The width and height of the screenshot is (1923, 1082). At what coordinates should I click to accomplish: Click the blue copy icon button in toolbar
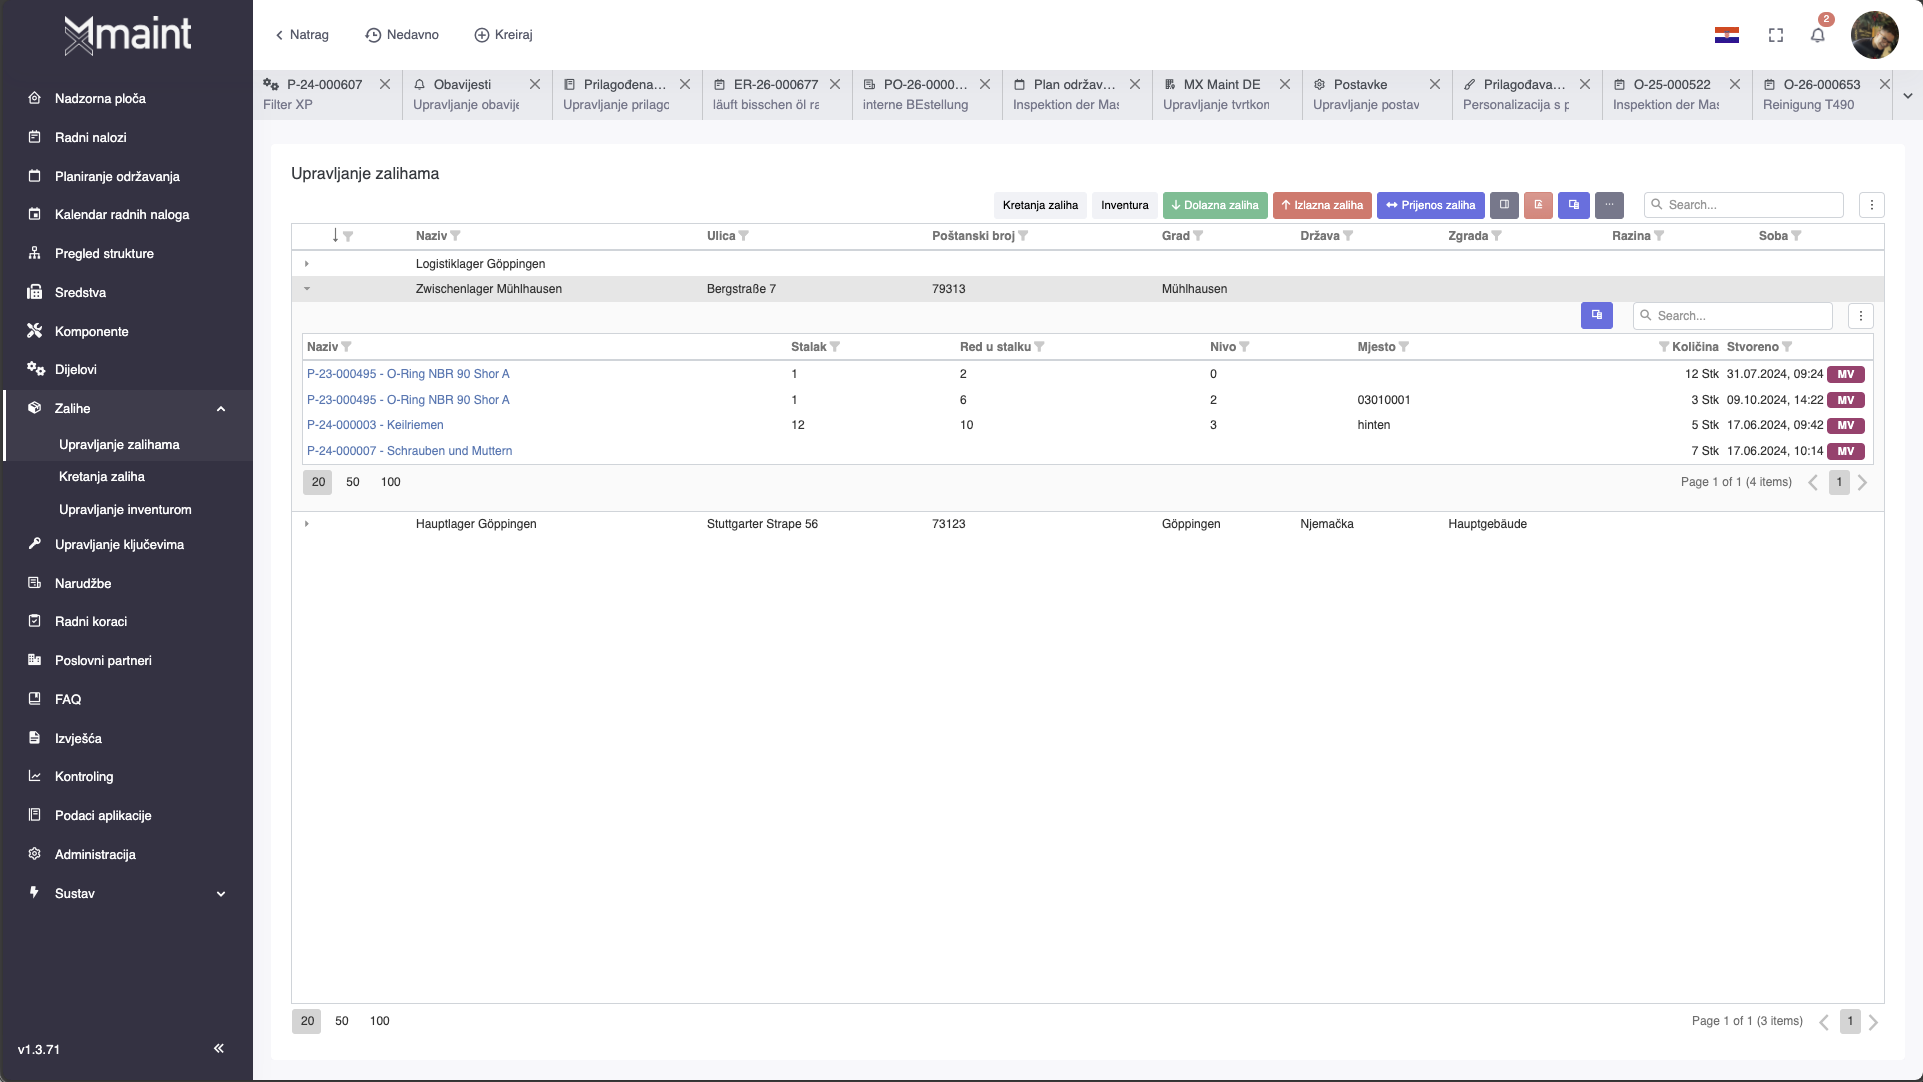(x=1573, y=205)
